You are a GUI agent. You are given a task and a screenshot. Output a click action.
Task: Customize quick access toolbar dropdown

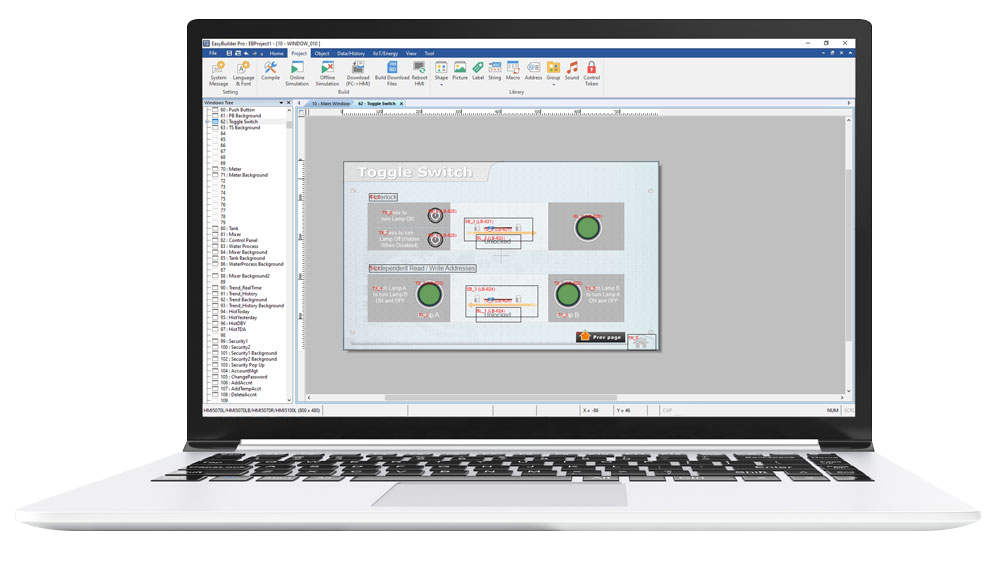click(262, 54)
